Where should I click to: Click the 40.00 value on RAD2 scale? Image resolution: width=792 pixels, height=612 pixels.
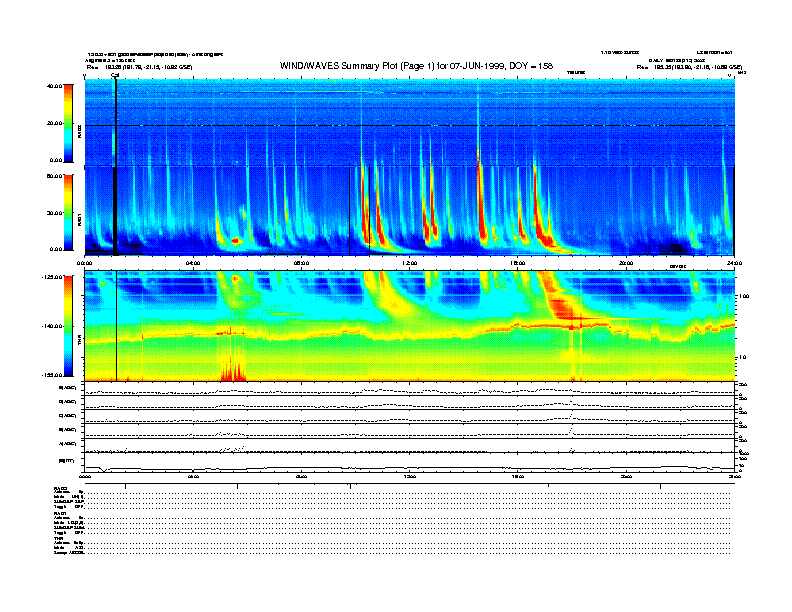[x=54, y=86]
